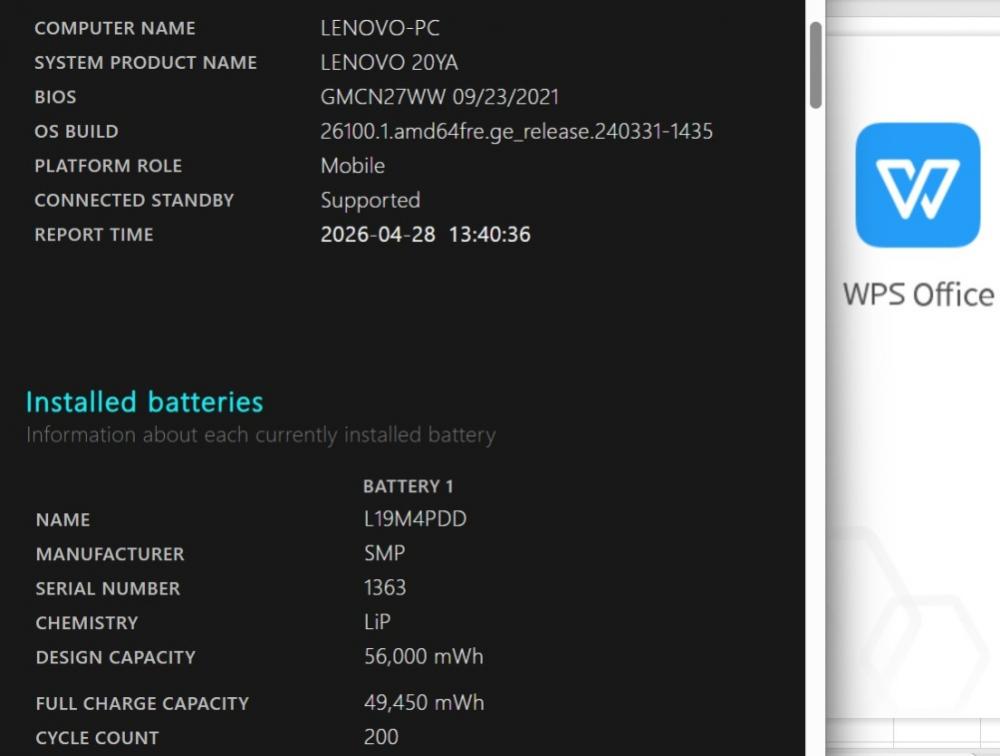
Task: Click the 56,000 mWh design capacity
Action: 423,656
